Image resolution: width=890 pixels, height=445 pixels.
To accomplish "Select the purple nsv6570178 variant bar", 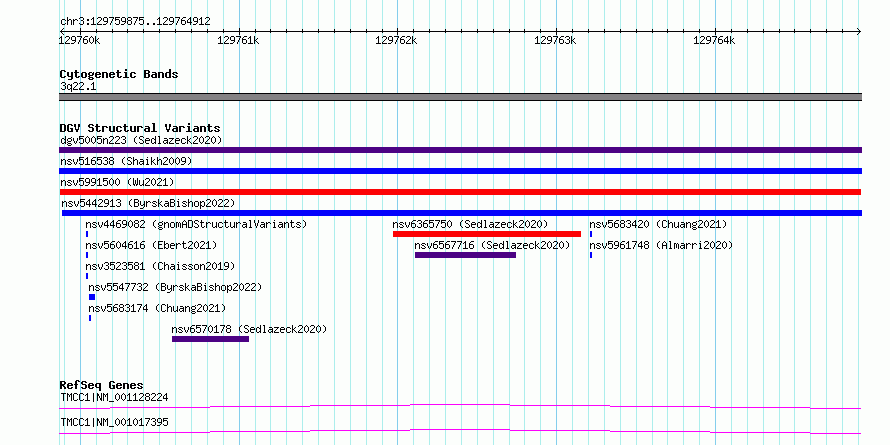I will click(x=211, y=339).
